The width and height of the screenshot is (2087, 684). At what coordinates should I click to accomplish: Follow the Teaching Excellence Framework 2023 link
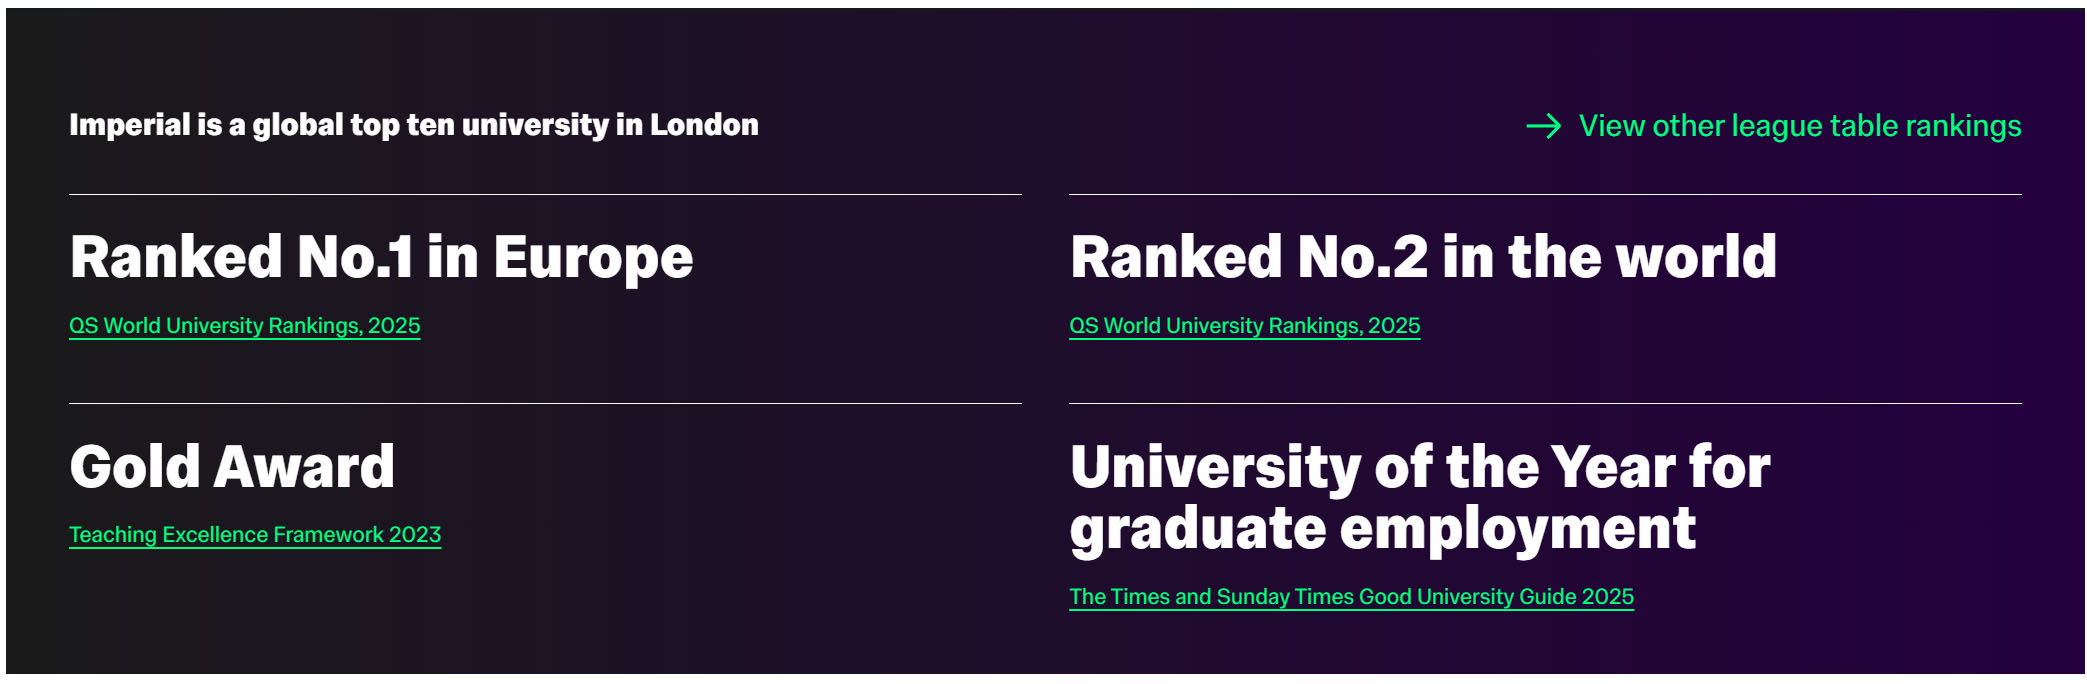tap(255, 535)
